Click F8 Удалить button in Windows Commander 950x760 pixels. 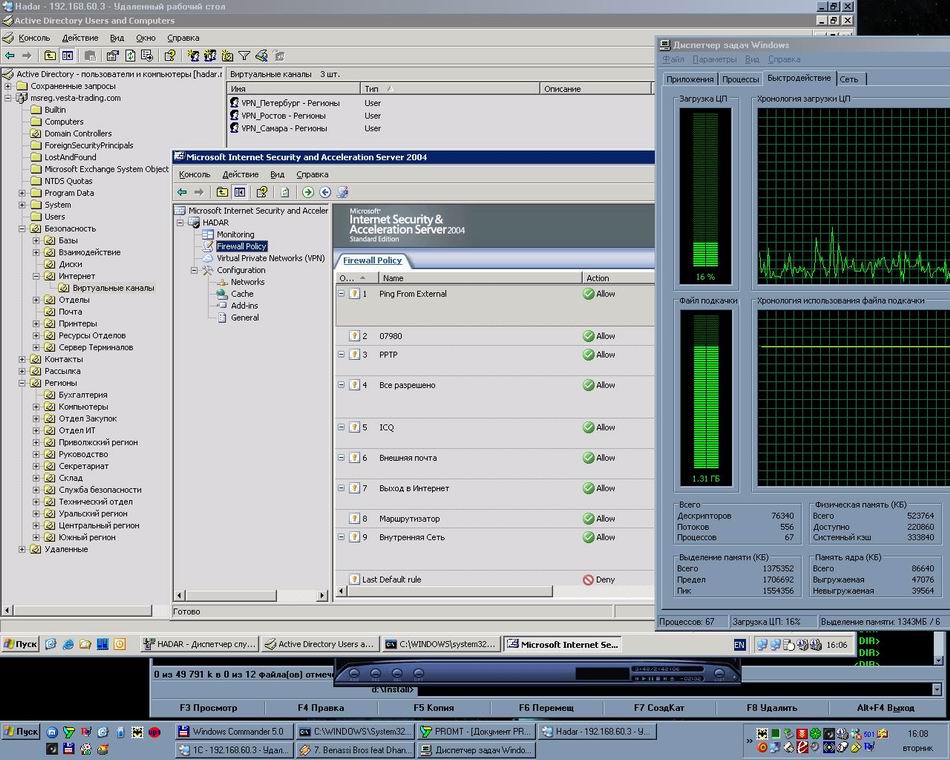coord(771,707)
